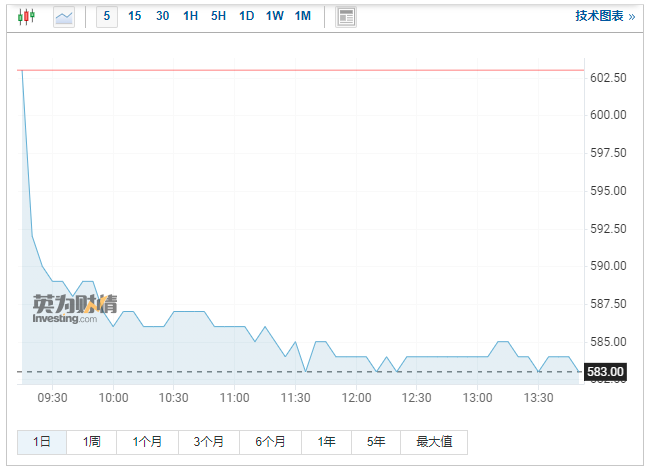This screenshot has width=647, height=466.
Task: Select the 最大值 time range
Action: click(x=434, y=442)
